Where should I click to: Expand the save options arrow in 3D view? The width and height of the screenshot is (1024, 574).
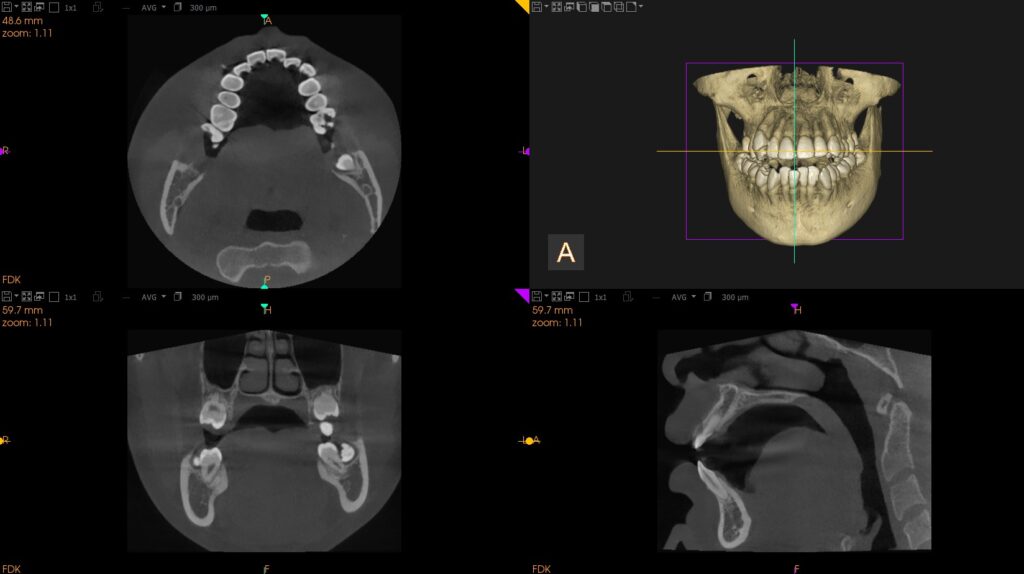547,7
